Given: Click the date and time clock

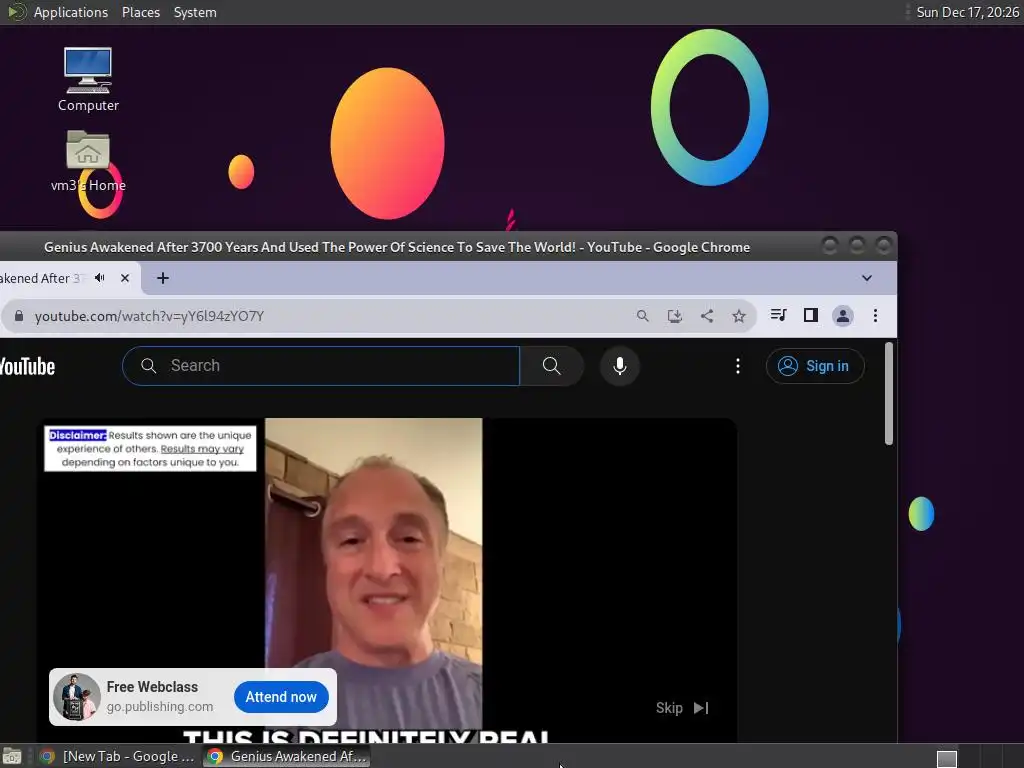Looking at the screenshot, I should (967, 12).
